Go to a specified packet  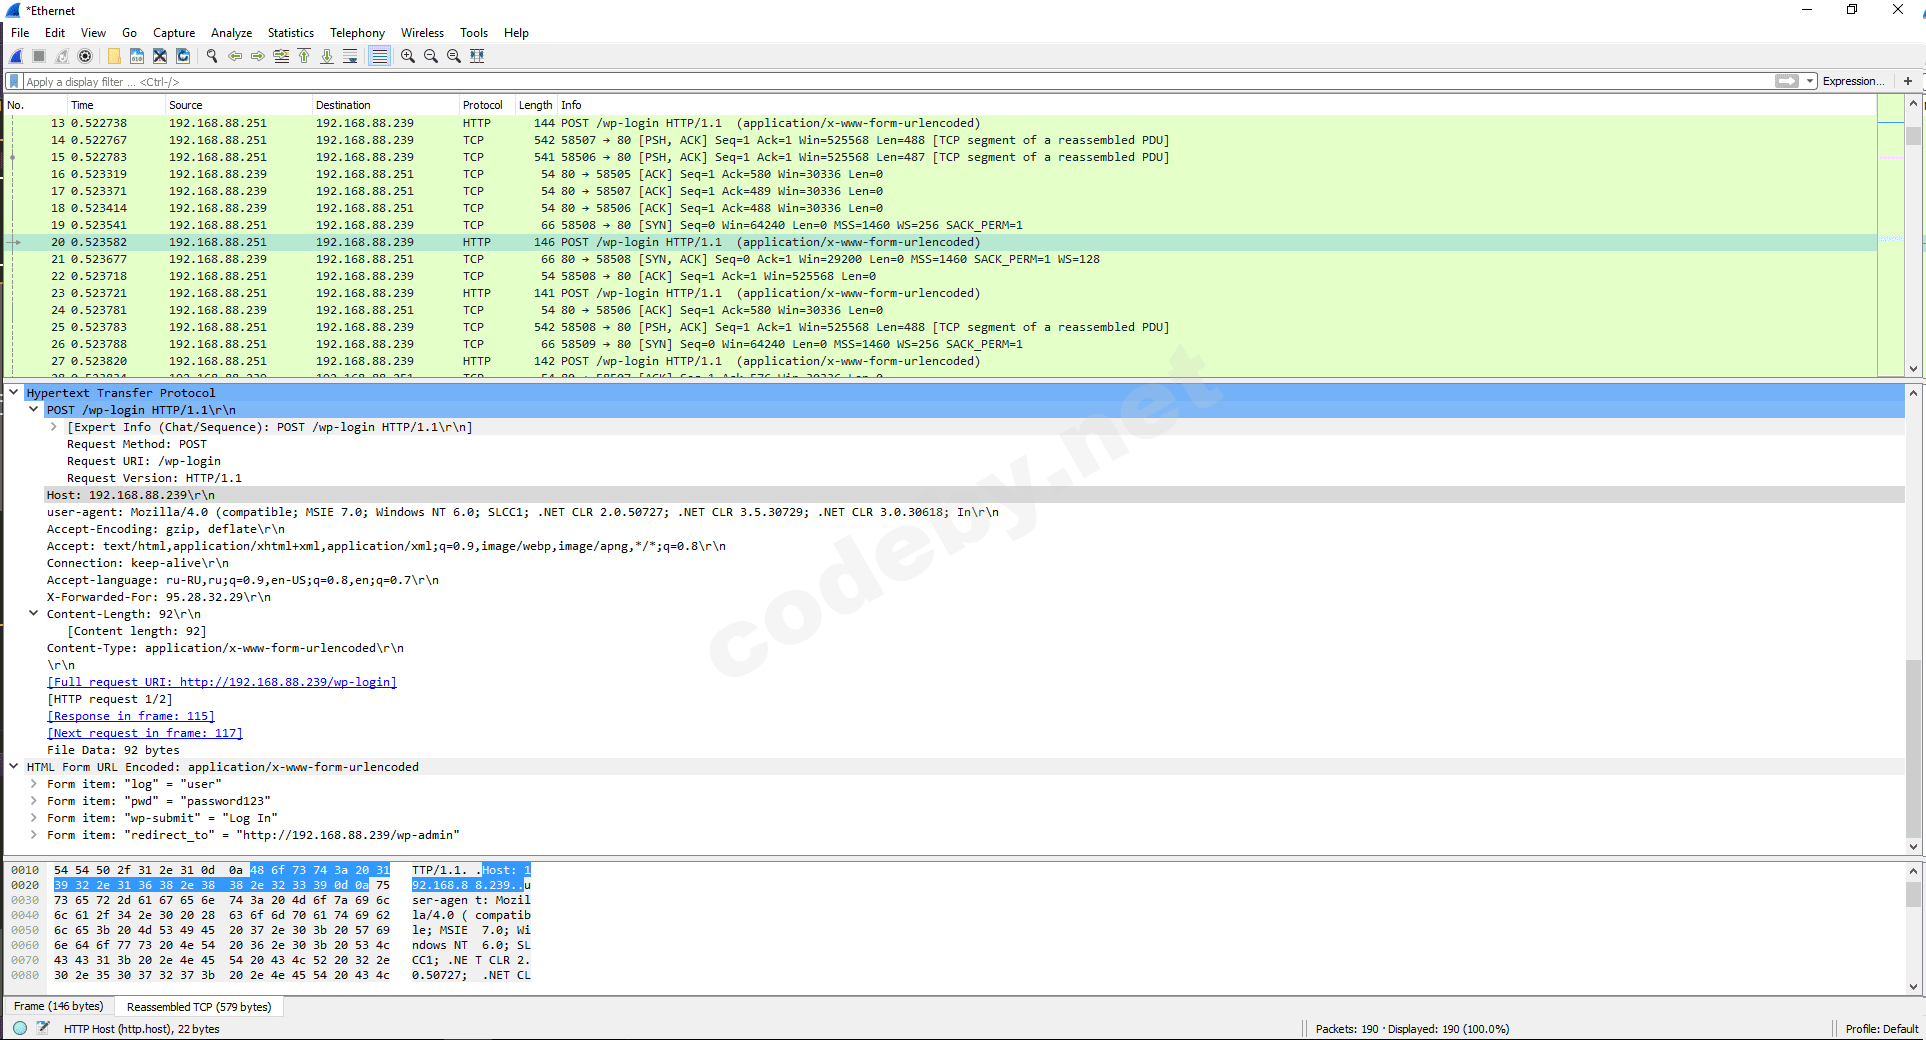281,56
